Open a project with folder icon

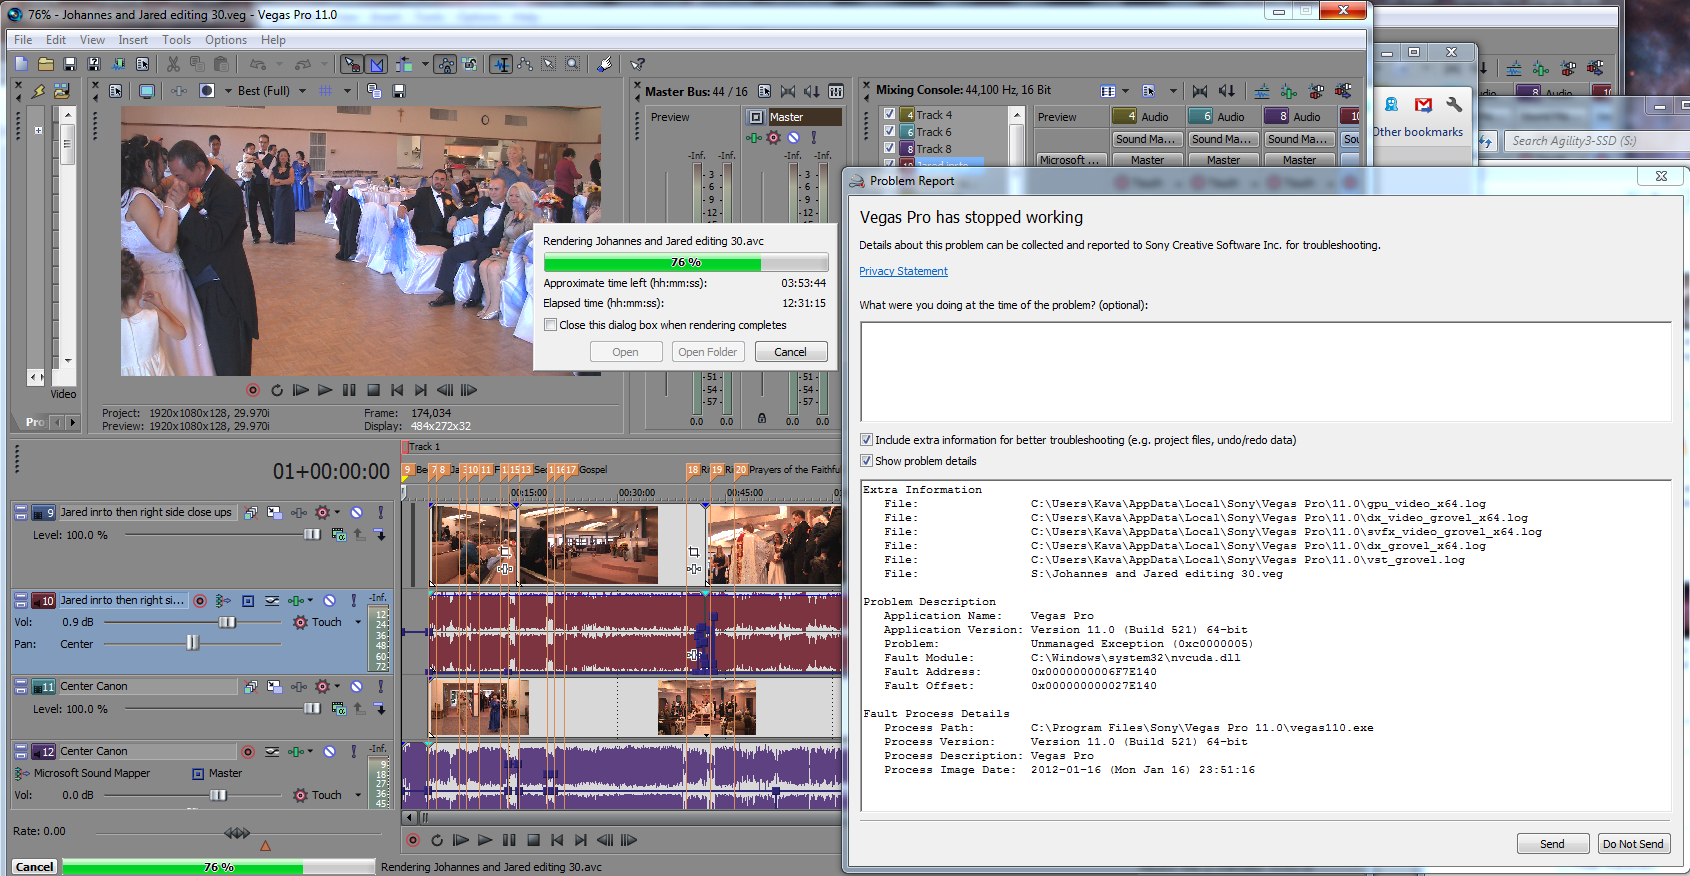(x=45, y=64)
